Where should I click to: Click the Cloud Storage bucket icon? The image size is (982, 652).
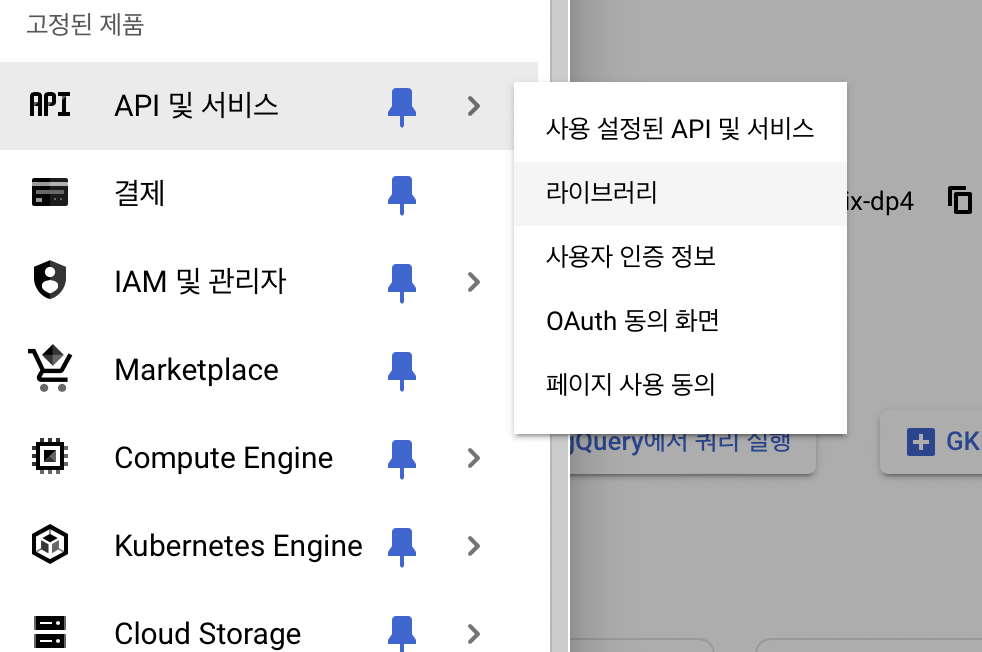[x=49, y=632]
